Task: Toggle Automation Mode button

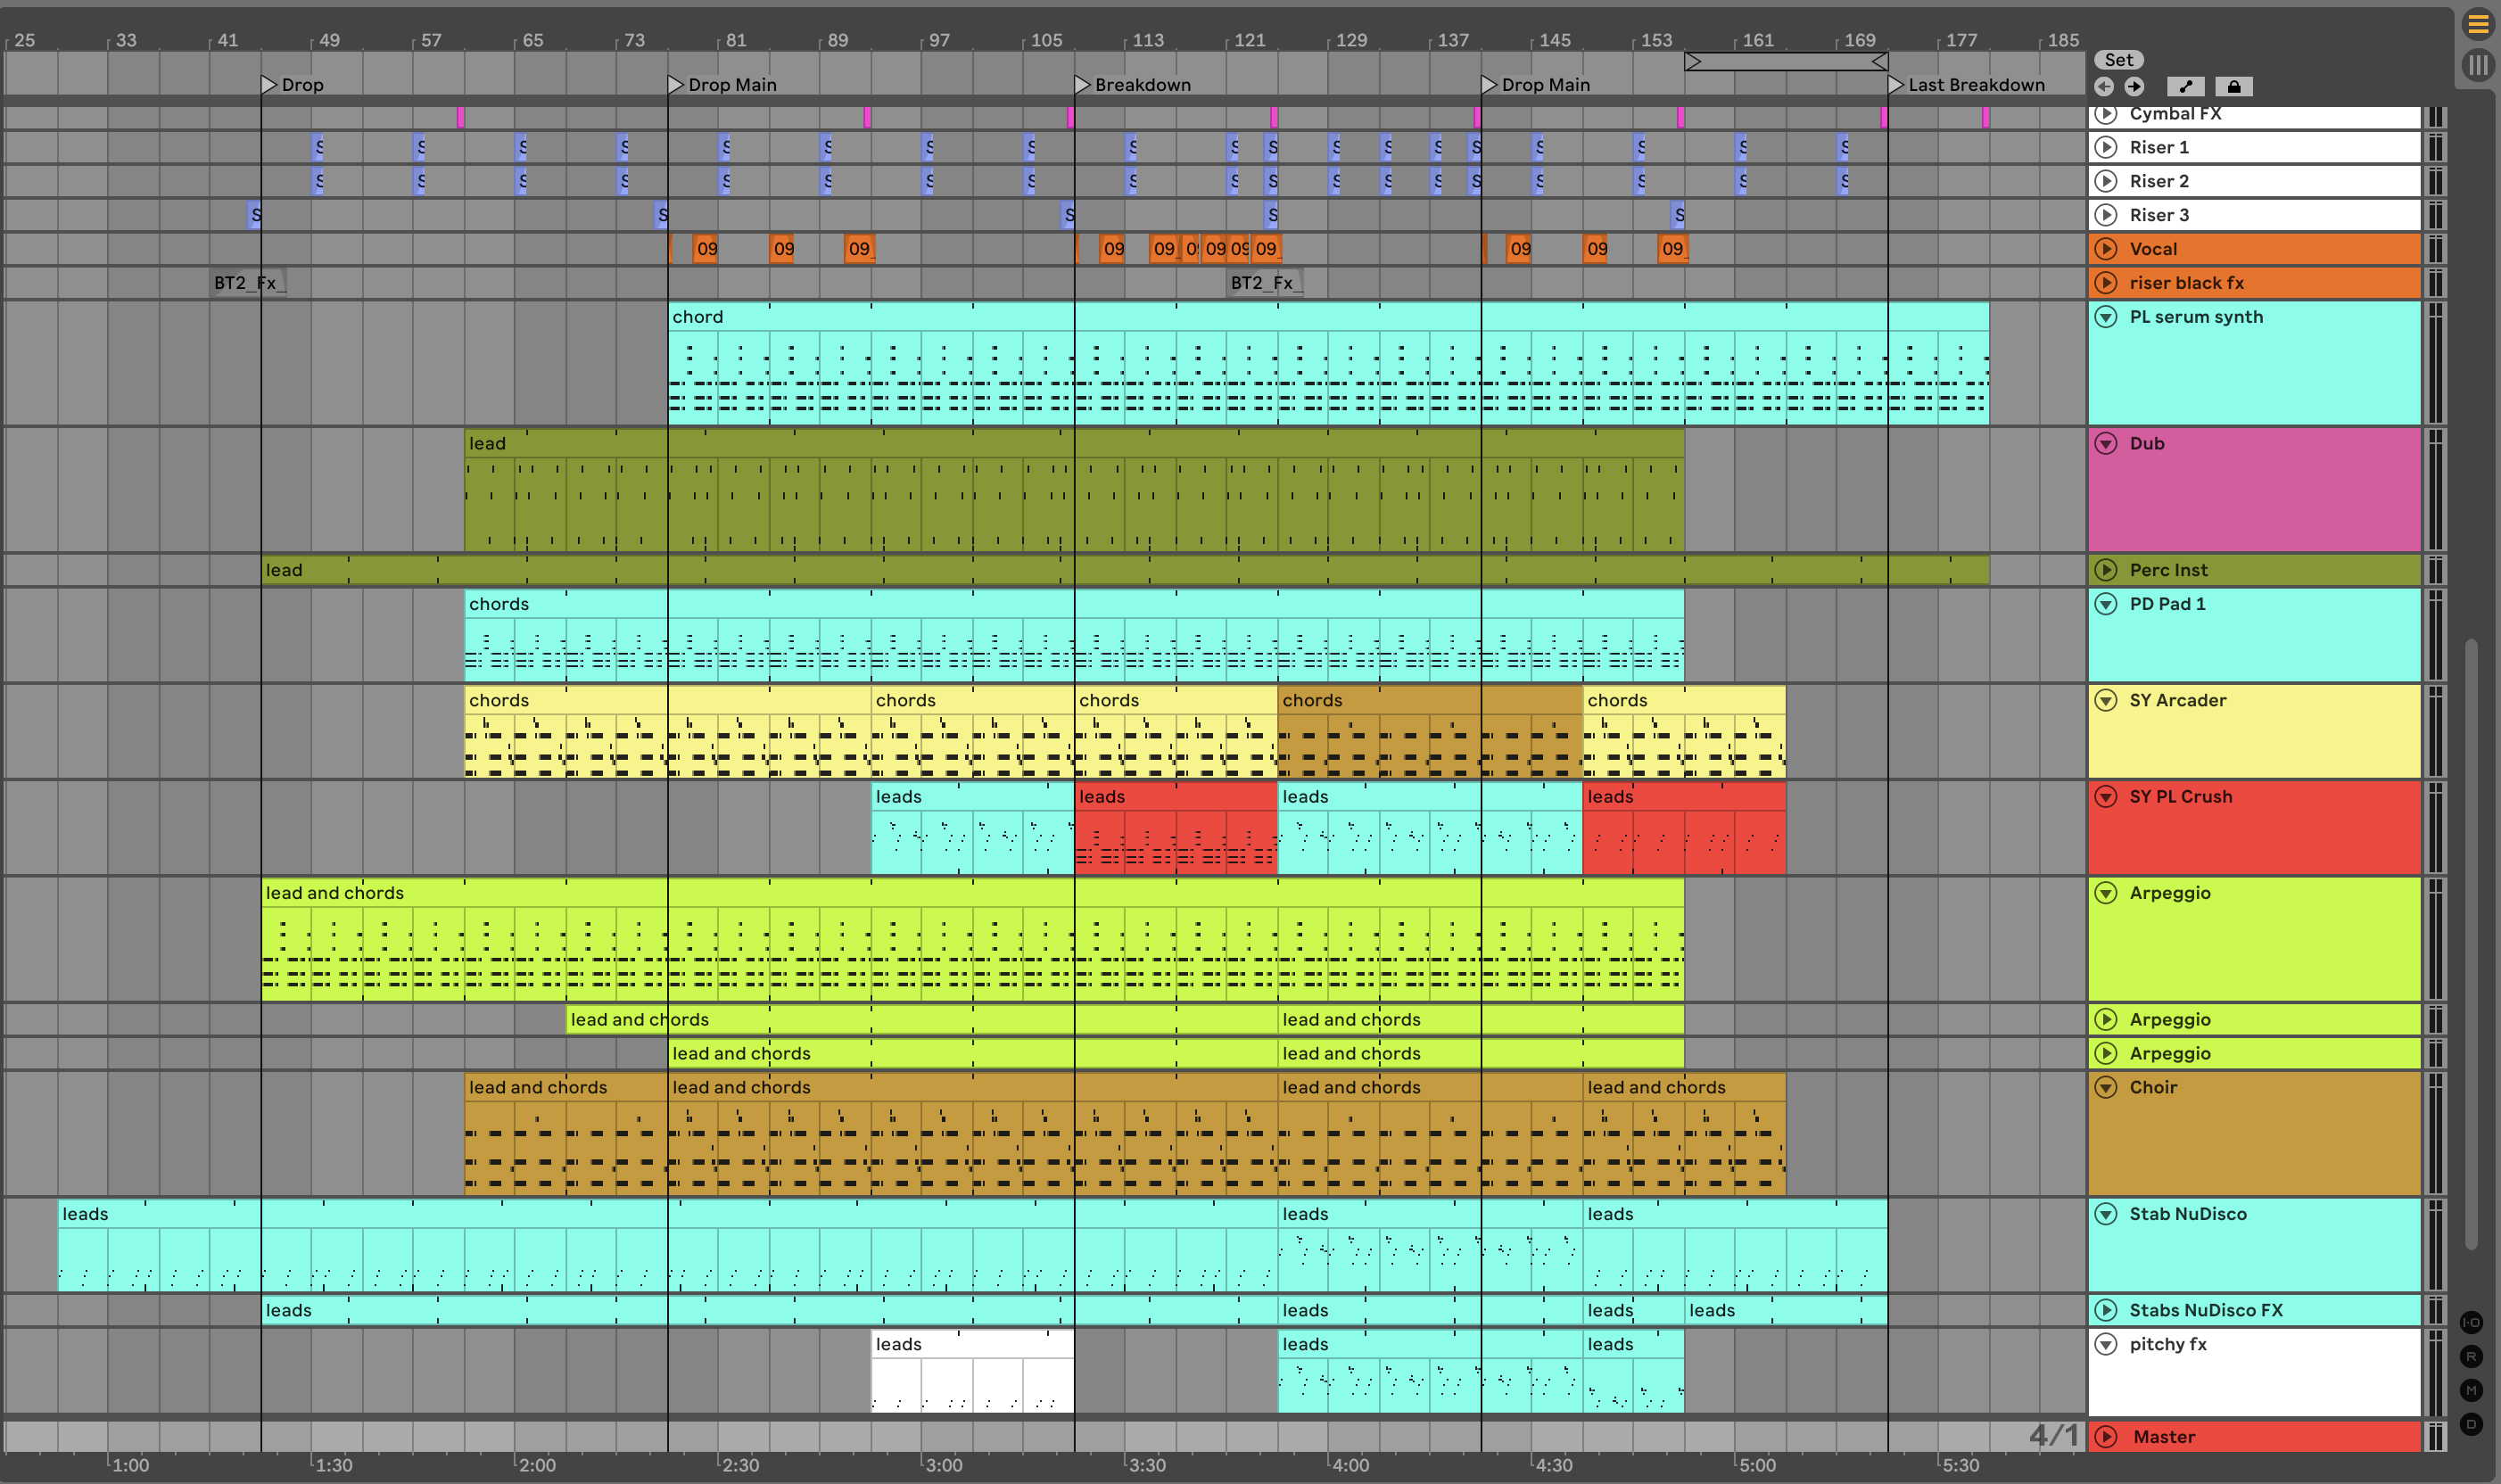Action: point(2185,87)
